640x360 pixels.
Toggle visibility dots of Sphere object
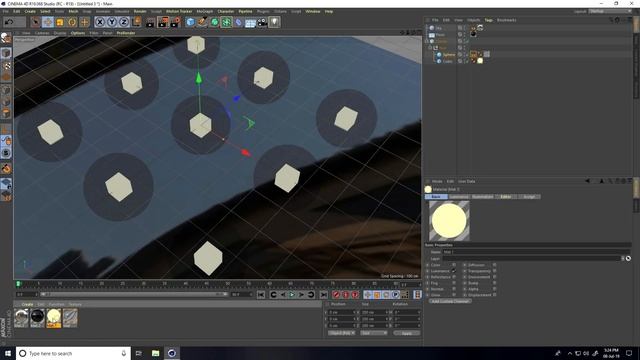(464, 54)
